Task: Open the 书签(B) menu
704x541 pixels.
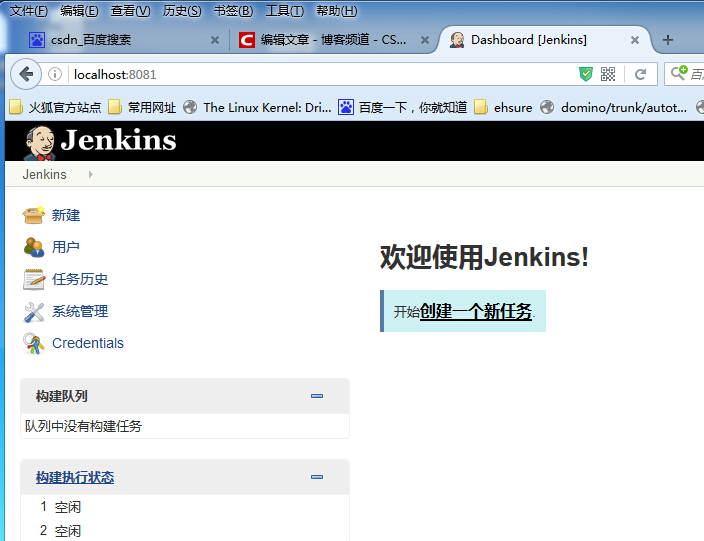Action: (x=233, y=11)
